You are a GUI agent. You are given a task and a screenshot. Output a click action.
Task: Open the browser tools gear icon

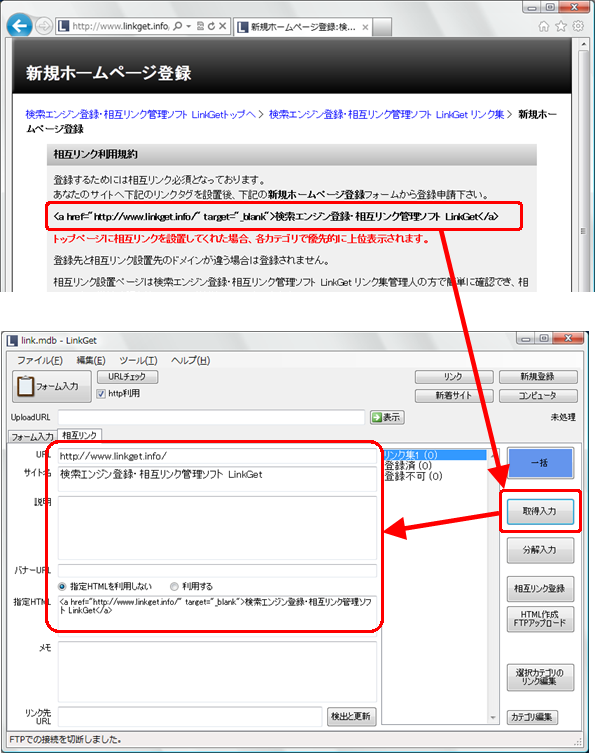point(578,26)
